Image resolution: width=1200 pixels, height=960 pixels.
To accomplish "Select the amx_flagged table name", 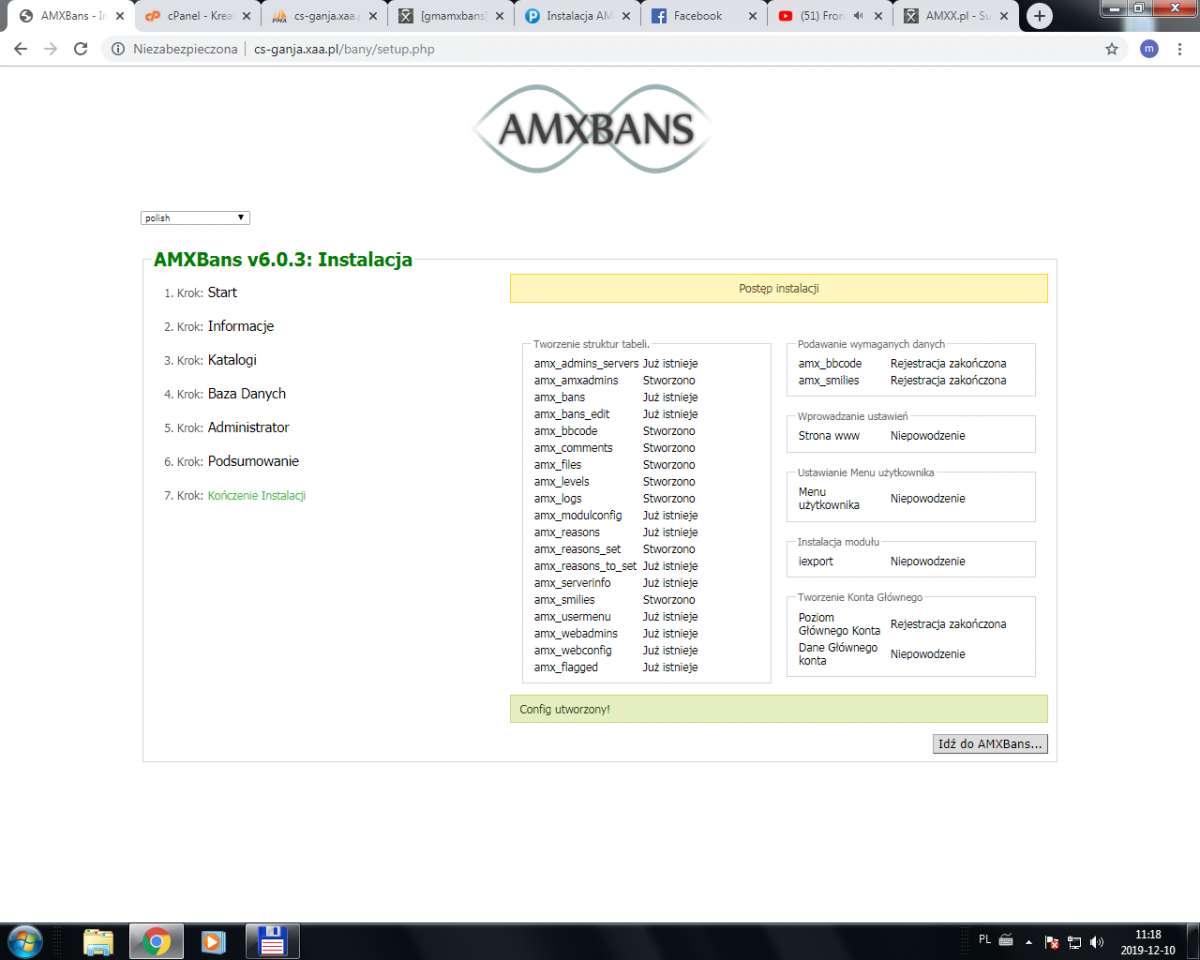I will (x=566, y=667).
